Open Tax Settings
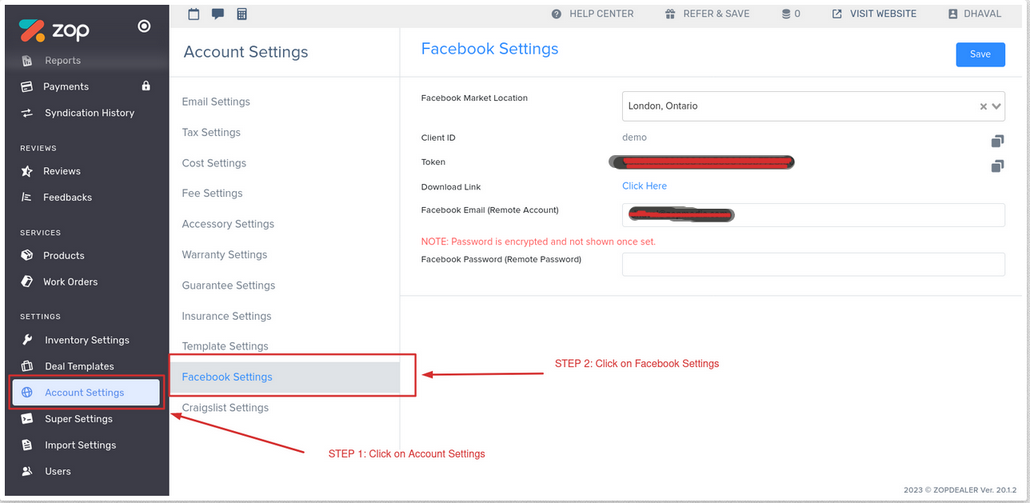This screenshot has height=503, width=1030. (212, 133)
